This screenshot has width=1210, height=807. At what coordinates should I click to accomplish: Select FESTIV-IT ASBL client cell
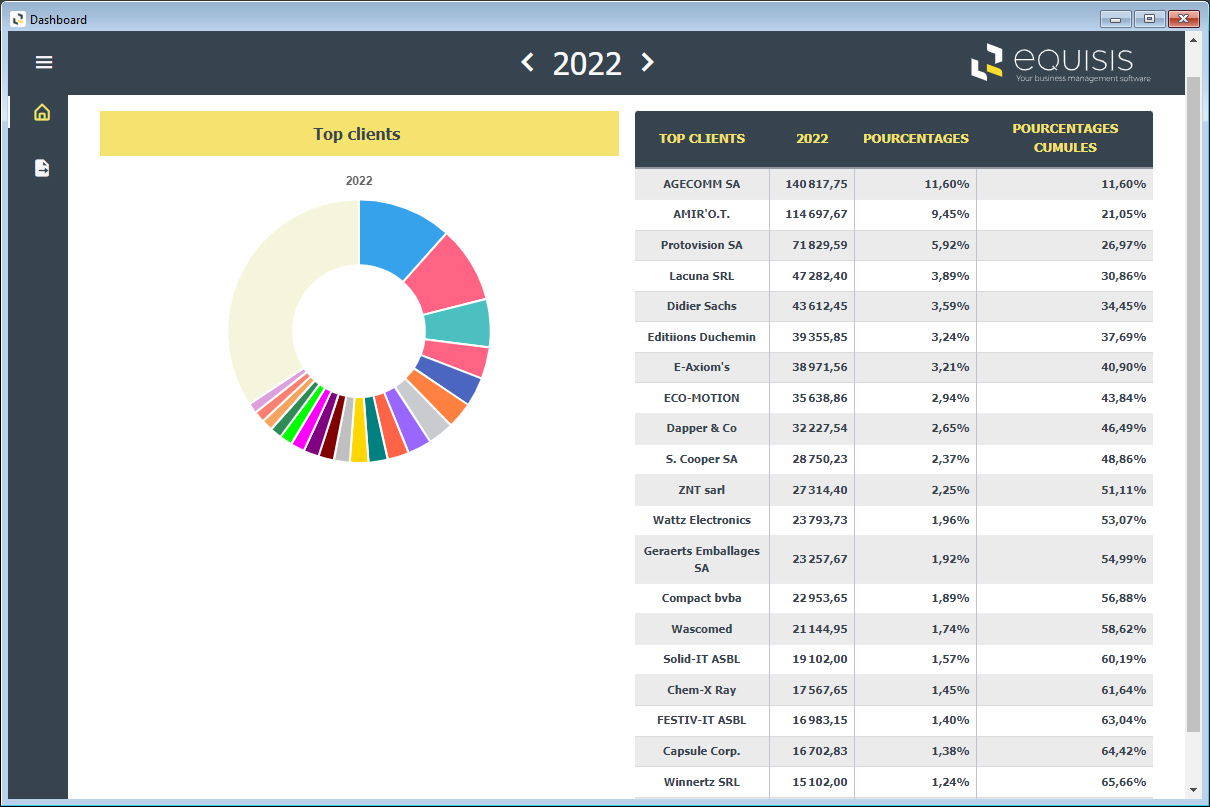pos(702,721)
